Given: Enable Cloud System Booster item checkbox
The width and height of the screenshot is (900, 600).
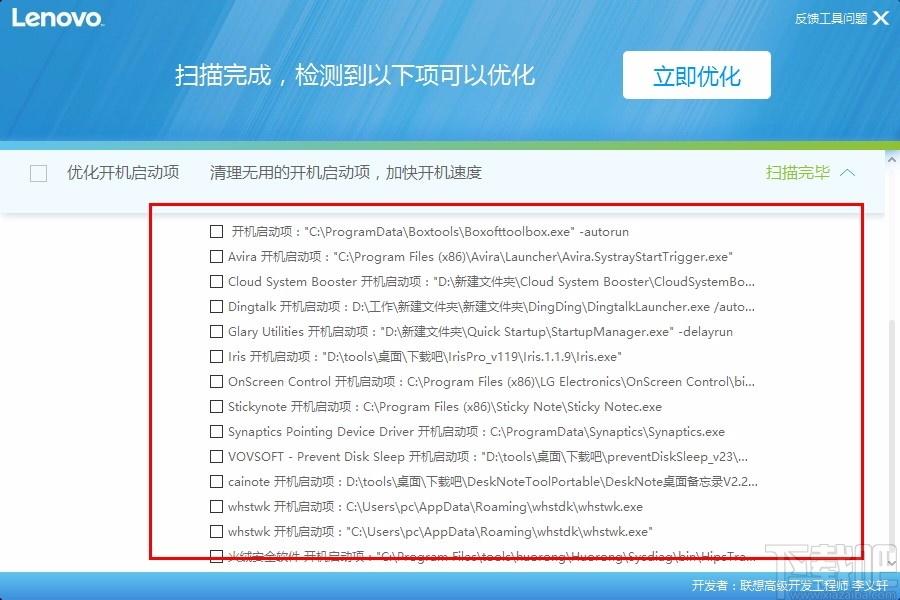Looking at the screenshot, I should pos(216,281).
